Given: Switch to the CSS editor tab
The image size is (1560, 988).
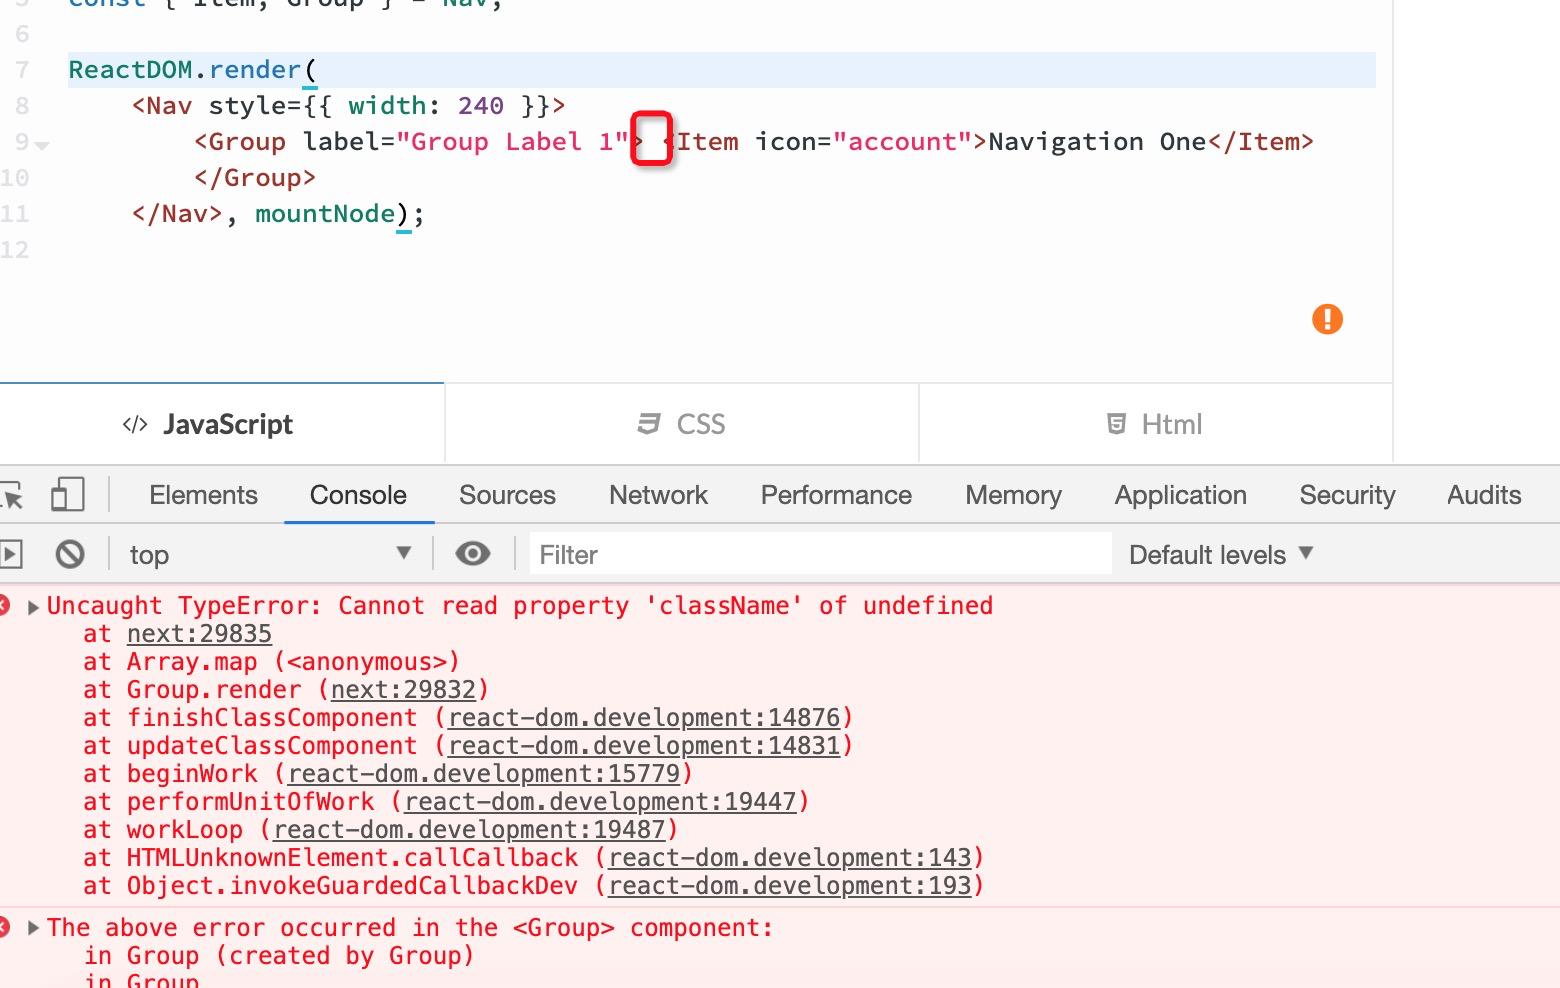Looking at the screenshot, I should coord(682,424).
